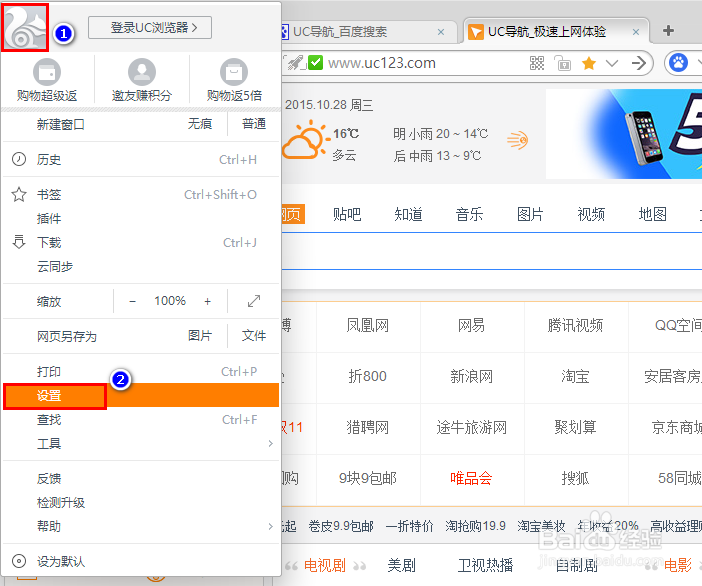Open the 途牛旅游网 site link
Screen dimensions: 702x586
(471, 427)
